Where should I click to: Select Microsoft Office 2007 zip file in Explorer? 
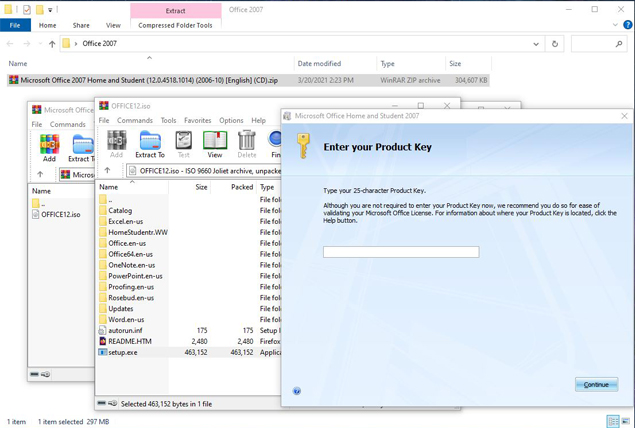tap(248, 80)
